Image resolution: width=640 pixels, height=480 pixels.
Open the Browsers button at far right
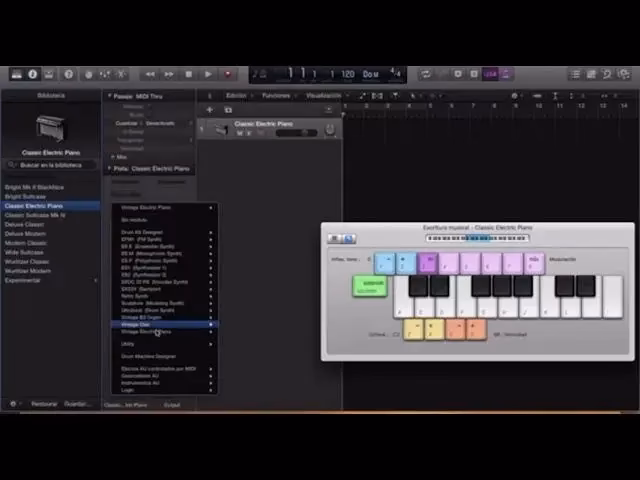click(x=624, y=74)
